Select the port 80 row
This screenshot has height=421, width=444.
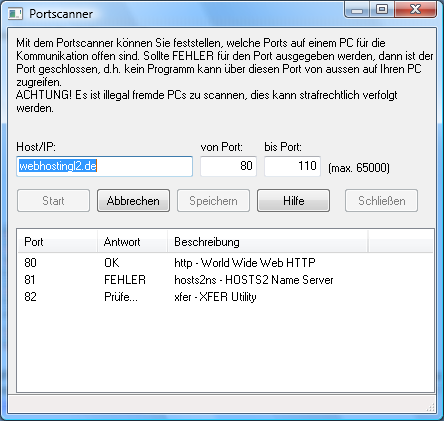click(x=225, y=263)
